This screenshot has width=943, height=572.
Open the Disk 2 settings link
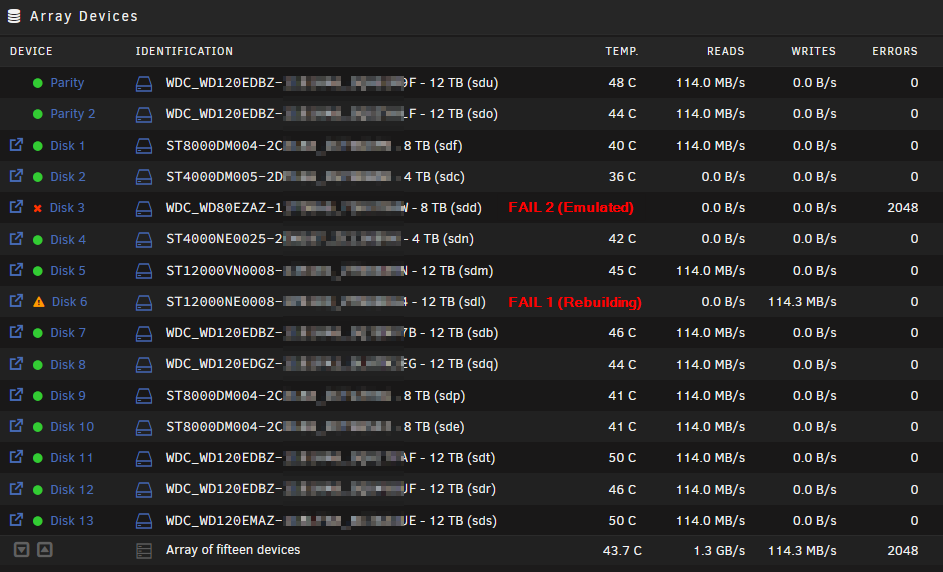coord(68,177)
